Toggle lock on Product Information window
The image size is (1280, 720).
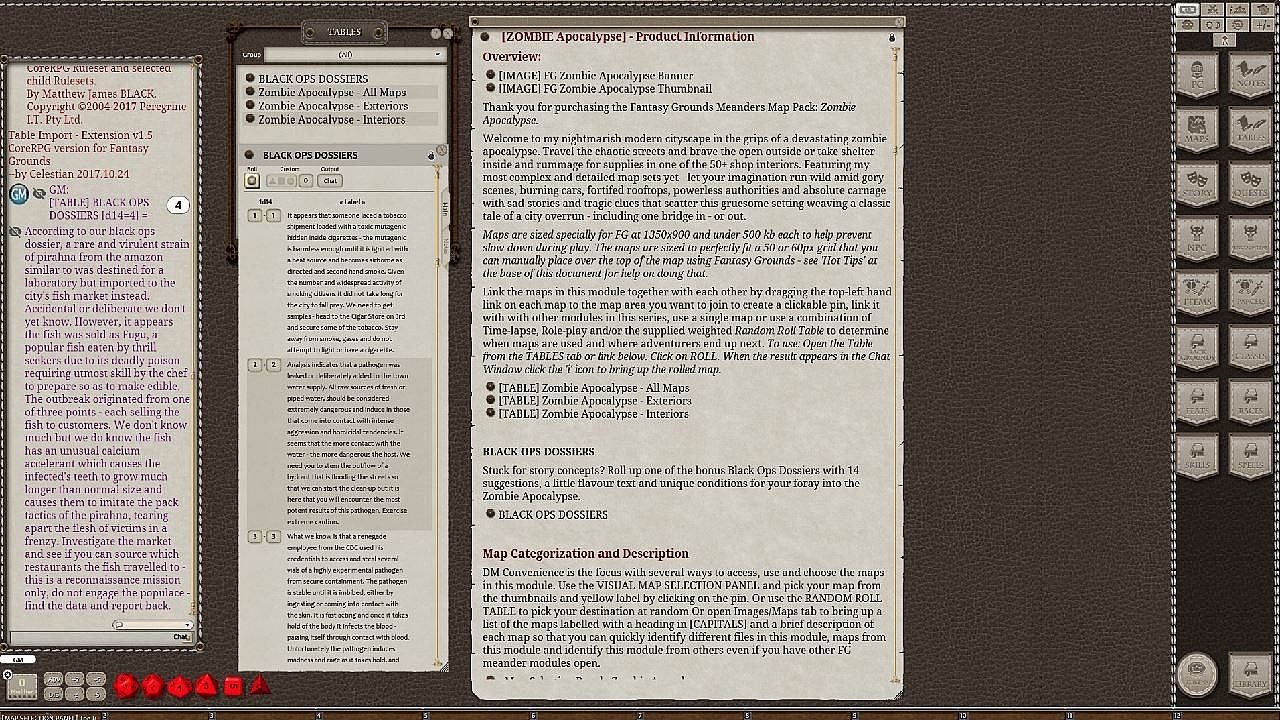pyautogui.click(x=891, y=38)
